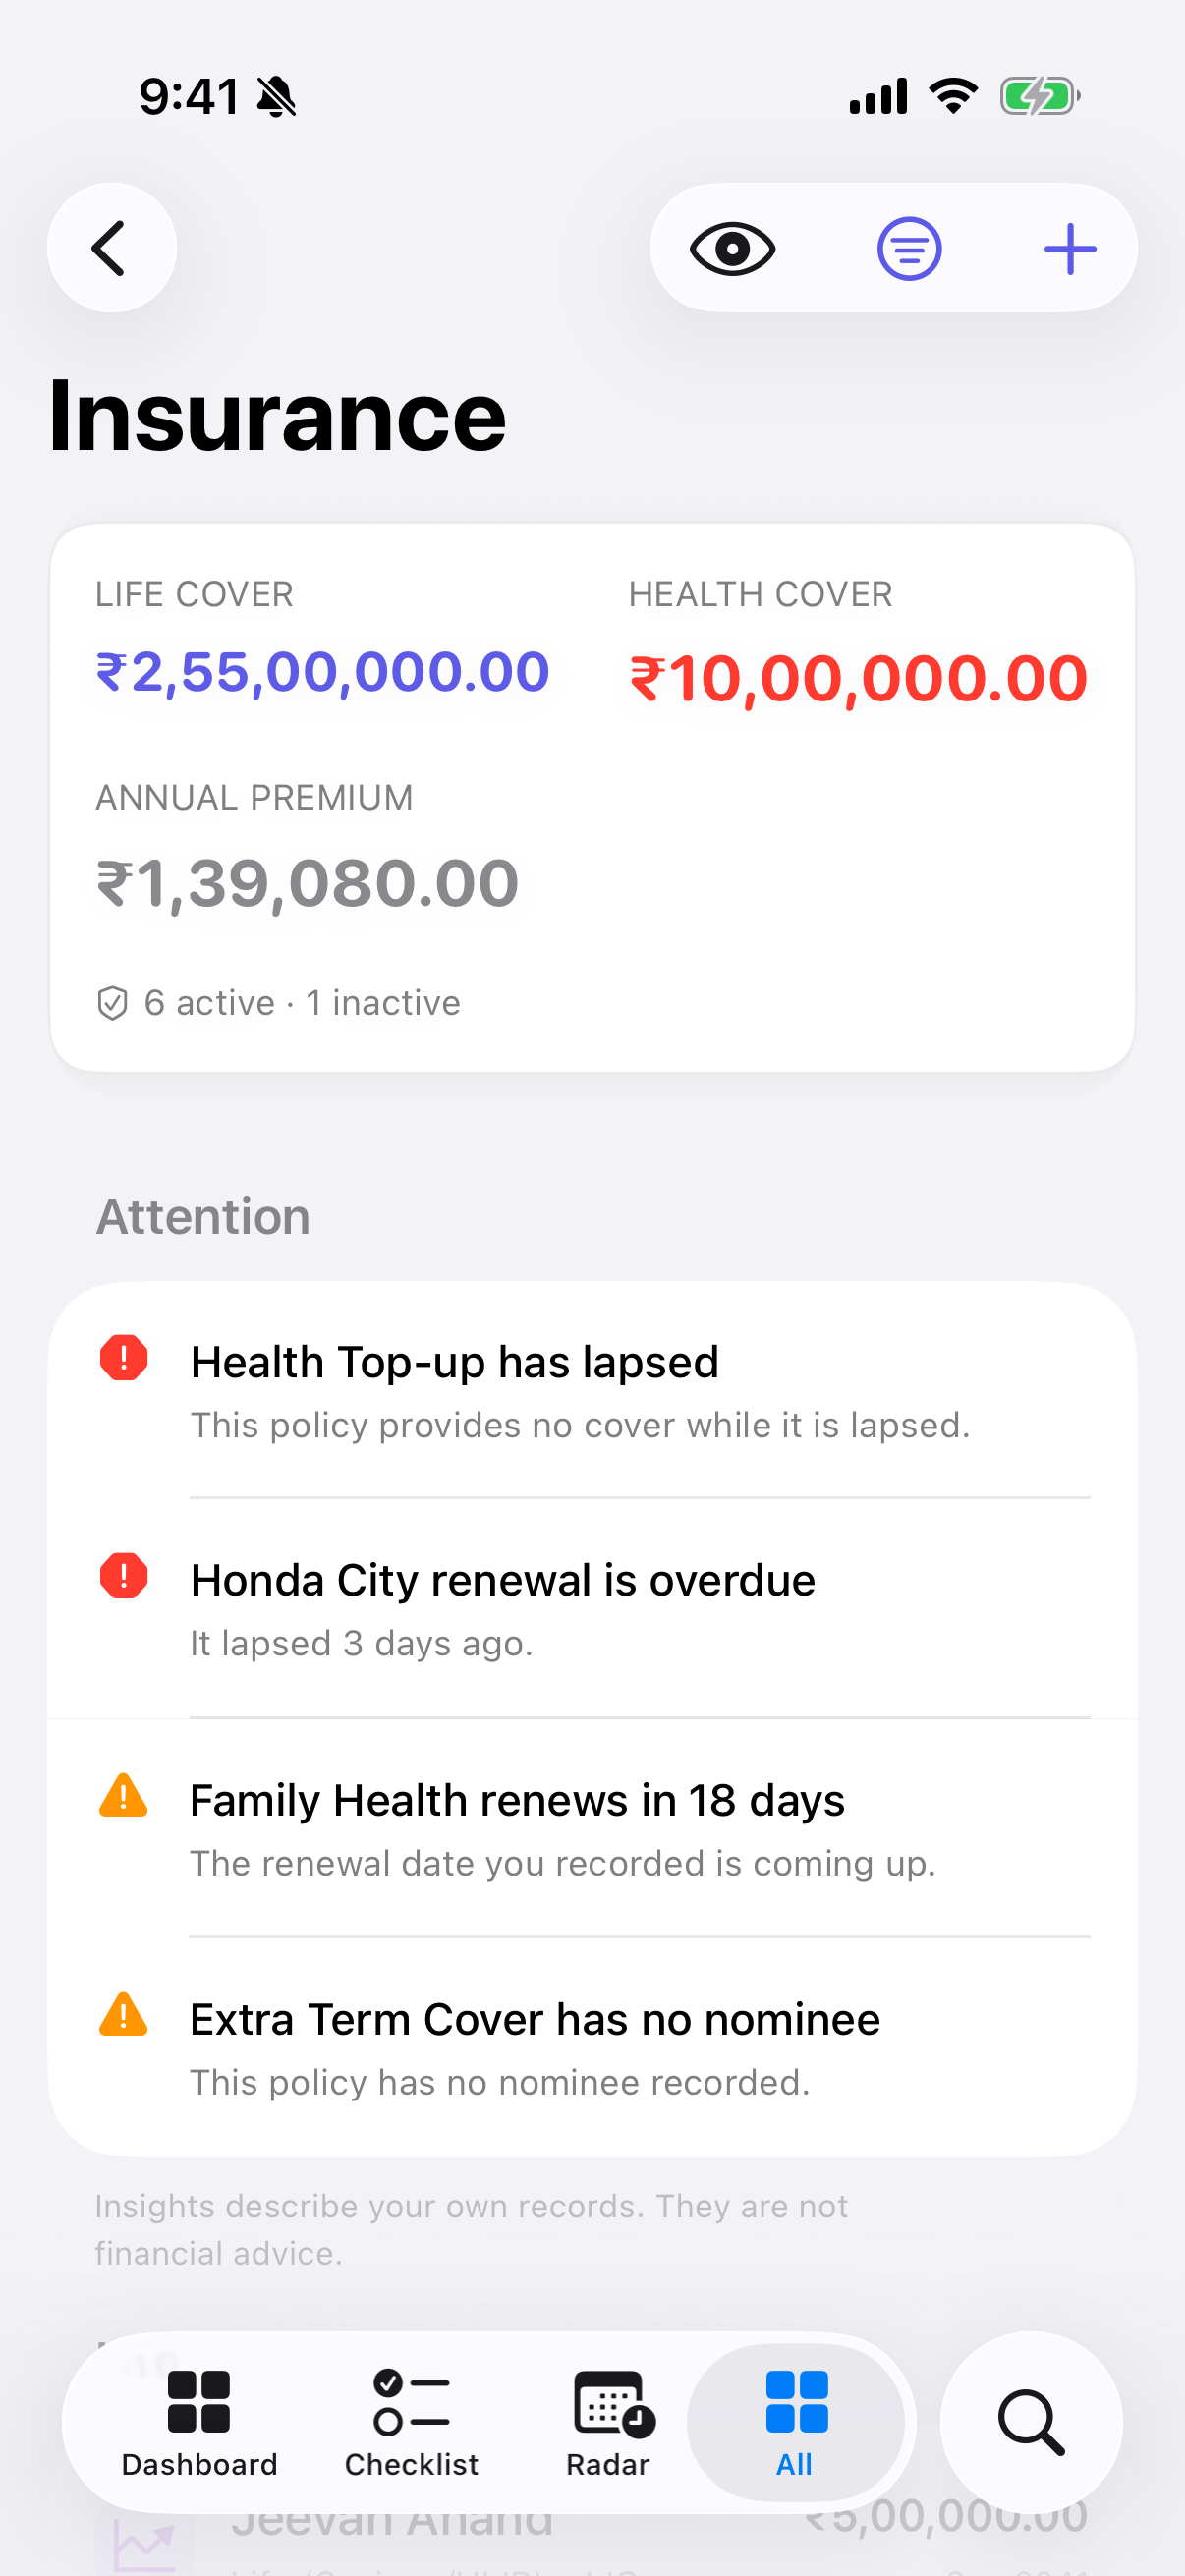Open the Health Top-up has lapsed alert

click(x=592, y=1390)
